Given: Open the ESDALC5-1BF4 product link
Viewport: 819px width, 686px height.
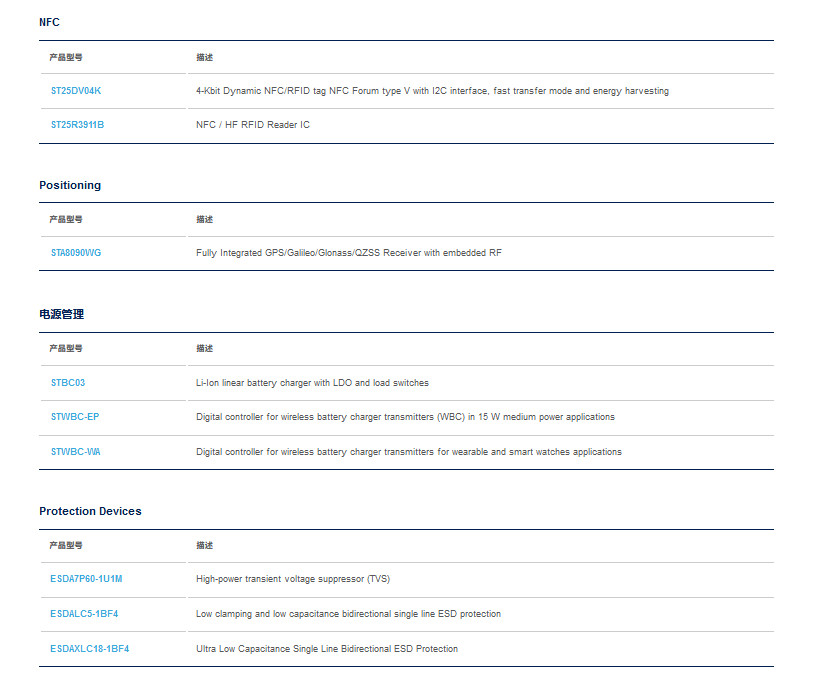Looking at the screenshot, I should [x=84, y=614].
